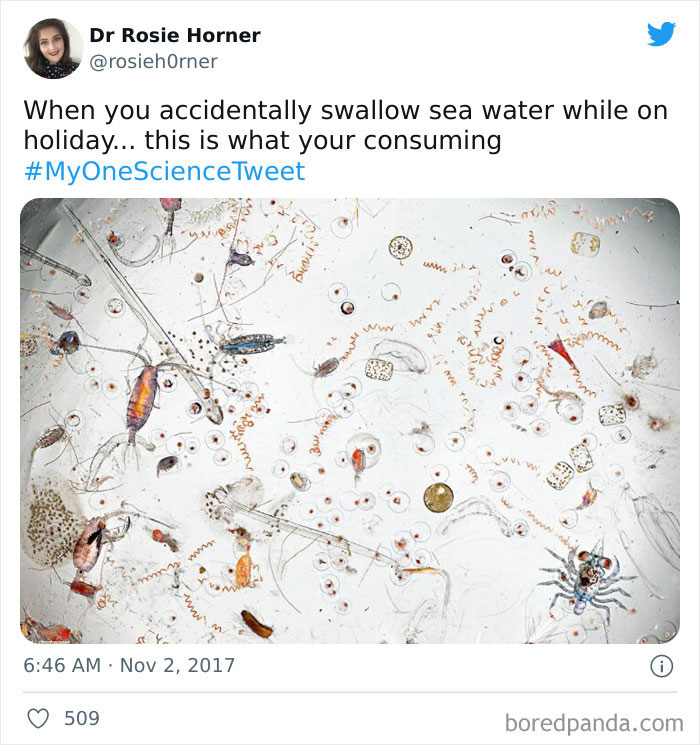
Task: Follow the #MyOneScienceTweet hashtag
Action: (x=164, y=171)
